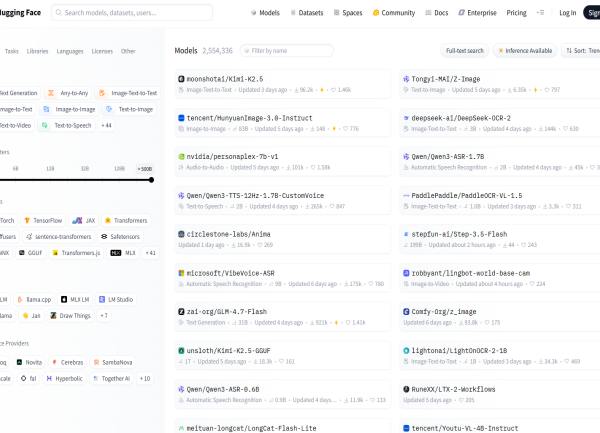Open the Enterprise link
Viewport: 600px width, 433px height.
pyautogui.click(x=478, y=13)
